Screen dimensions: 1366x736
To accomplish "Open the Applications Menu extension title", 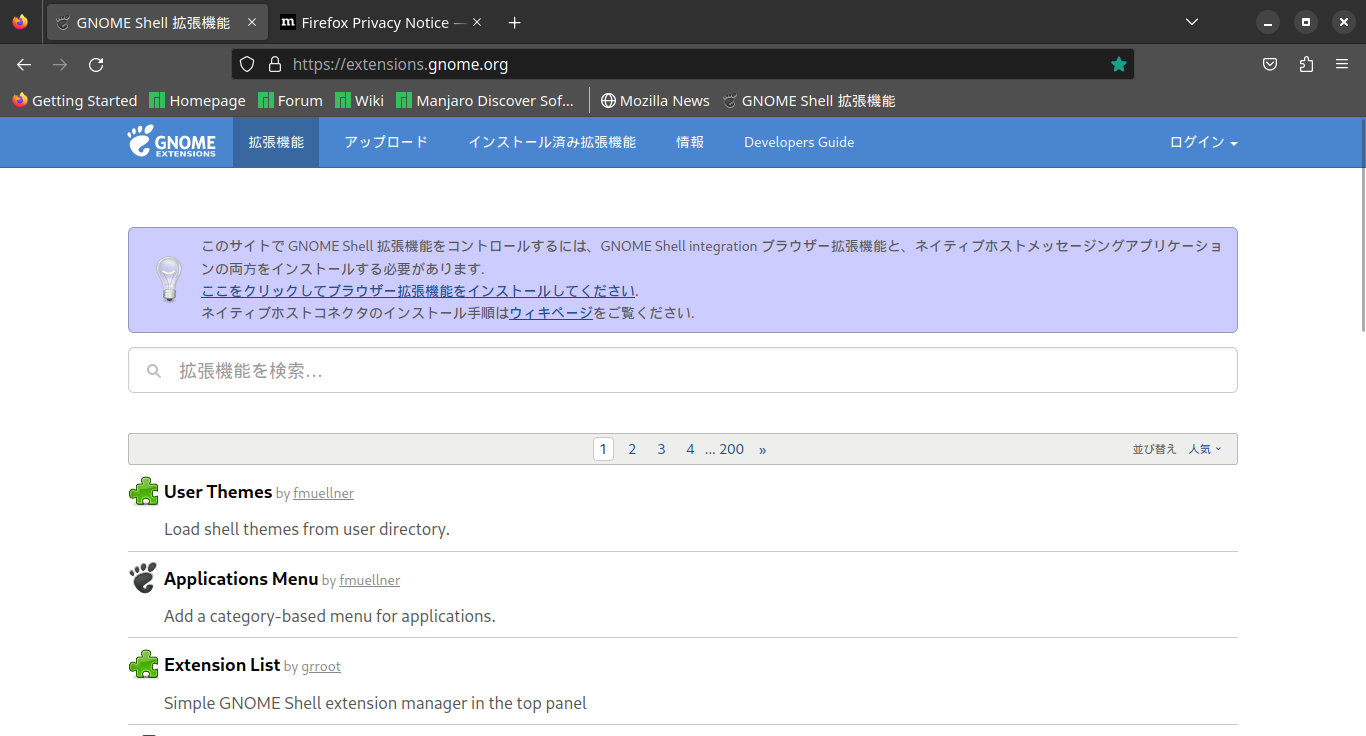I will 241,578.
